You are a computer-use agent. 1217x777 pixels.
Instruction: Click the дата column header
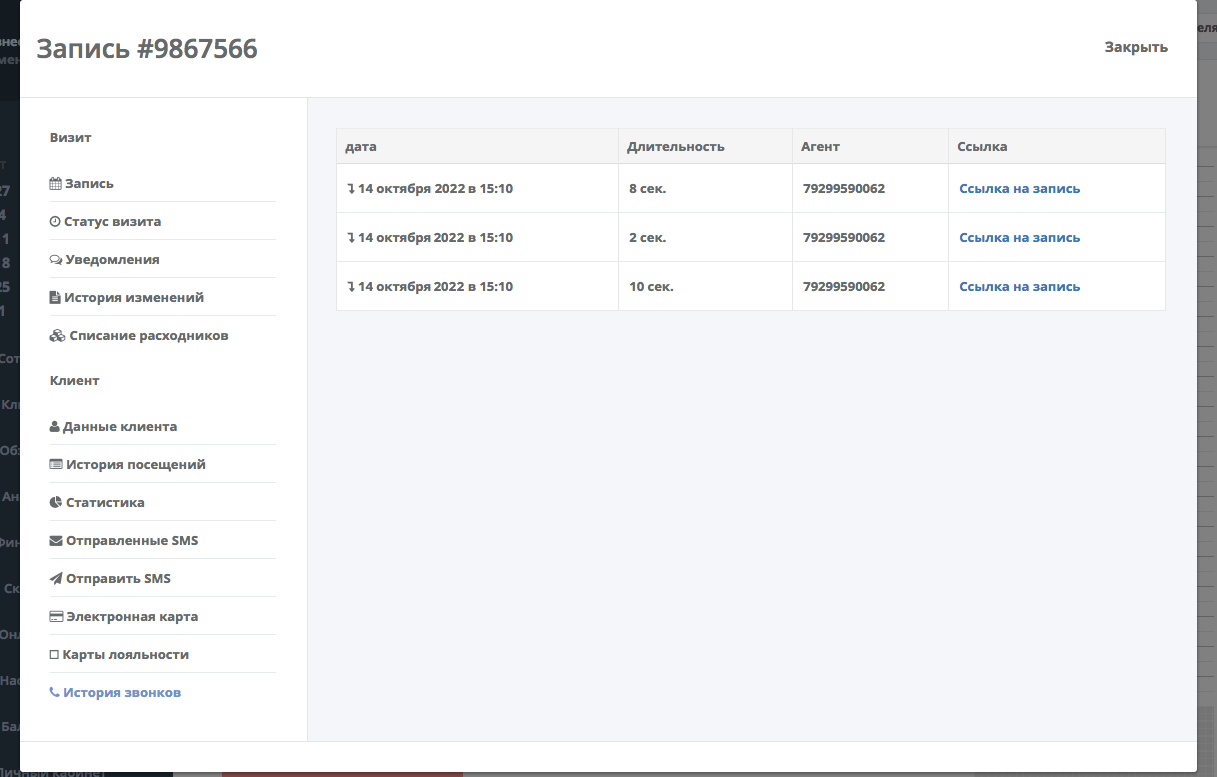(x=360, y=147)
